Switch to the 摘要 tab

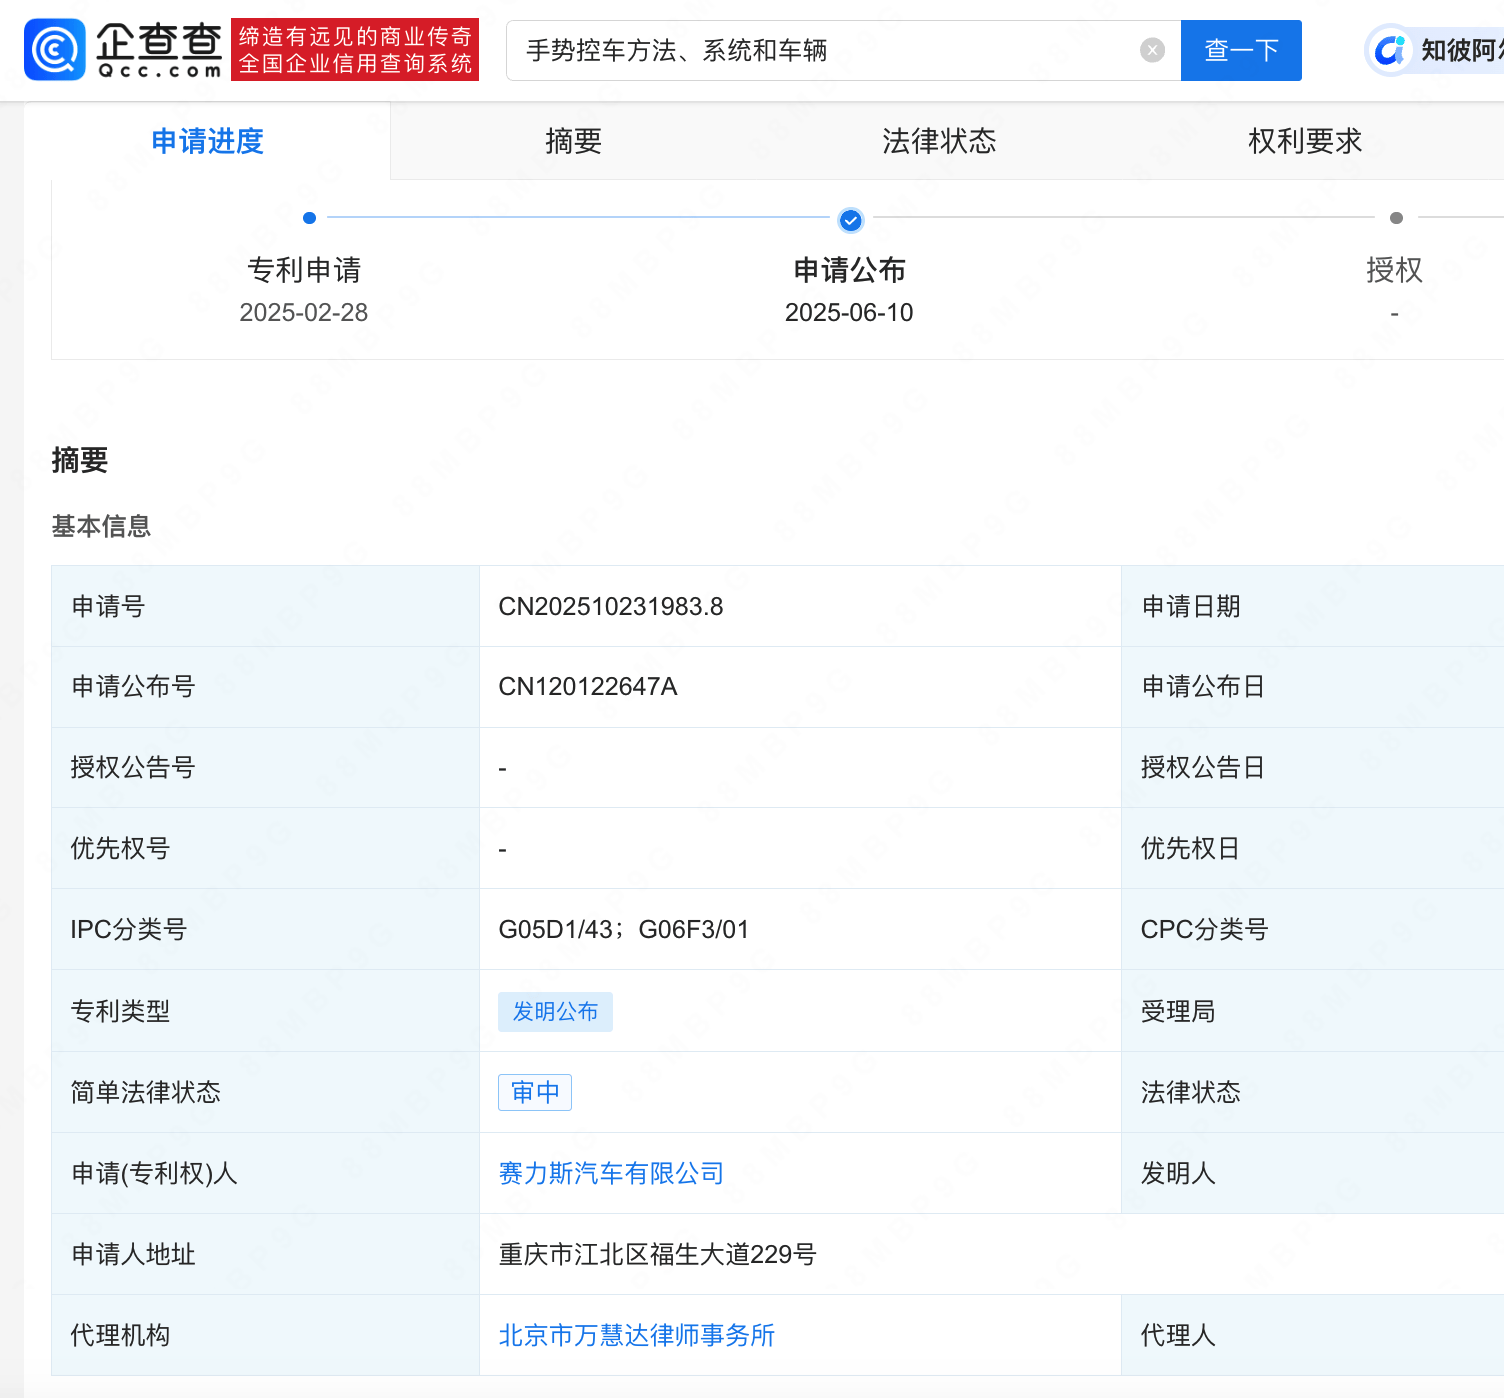[x=573, y=141]
